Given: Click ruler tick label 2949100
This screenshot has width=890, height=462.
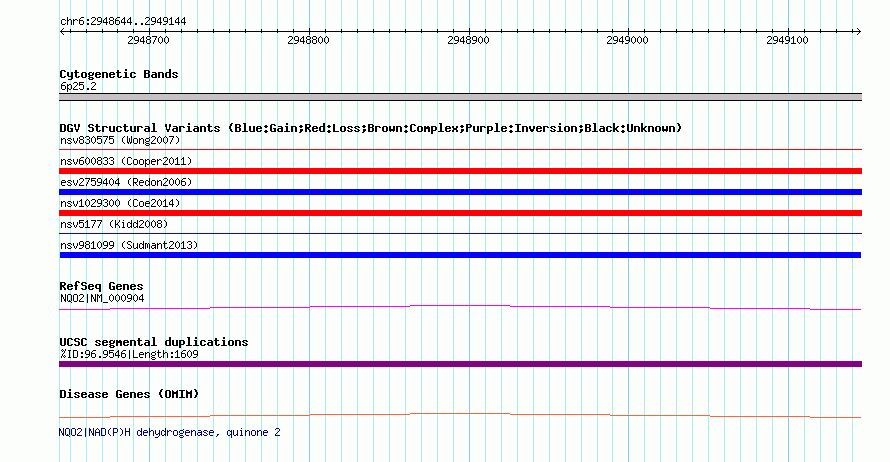Looking at the screenshot, I should point(787,40).
